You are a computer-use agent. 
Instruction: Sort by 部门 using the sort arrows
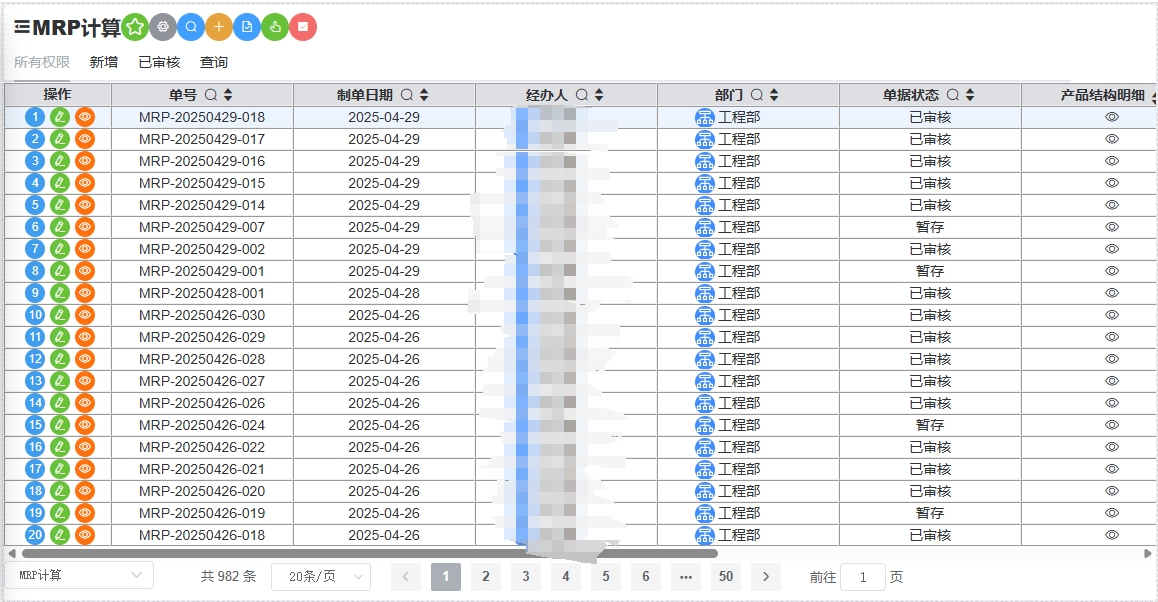(774, 95)
